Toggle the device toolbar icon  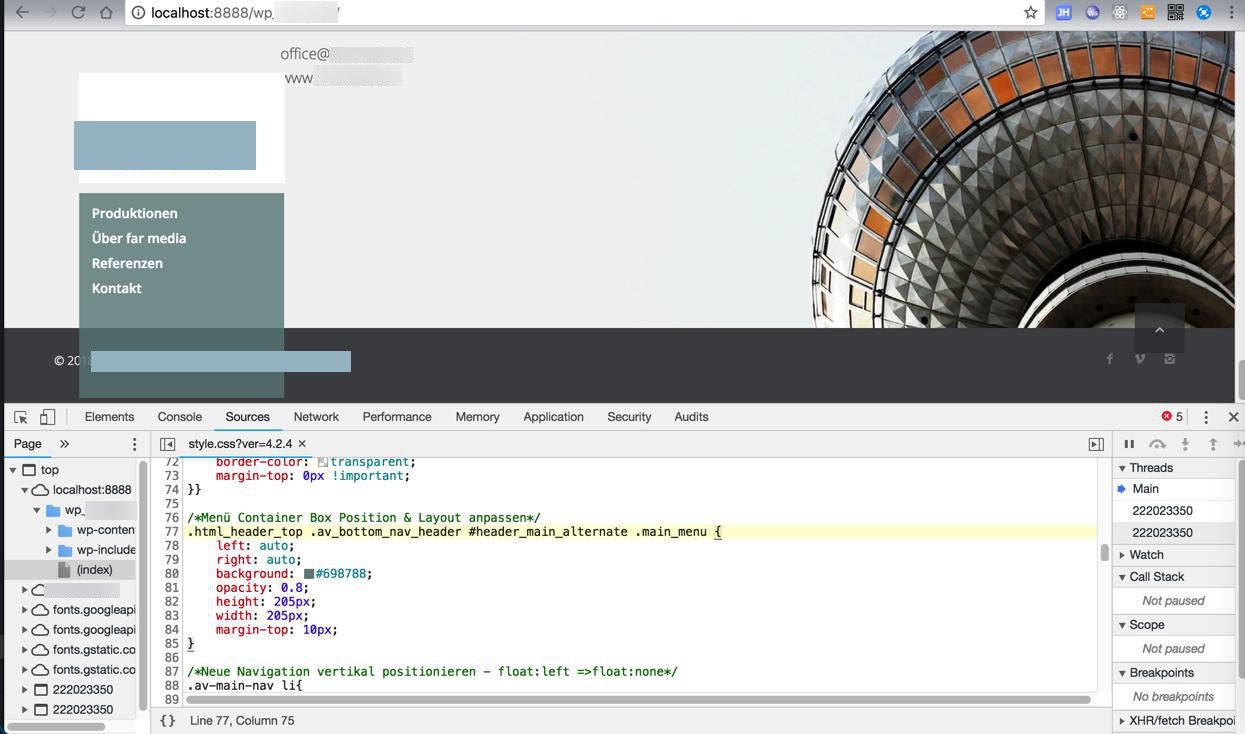click(47, 417)
